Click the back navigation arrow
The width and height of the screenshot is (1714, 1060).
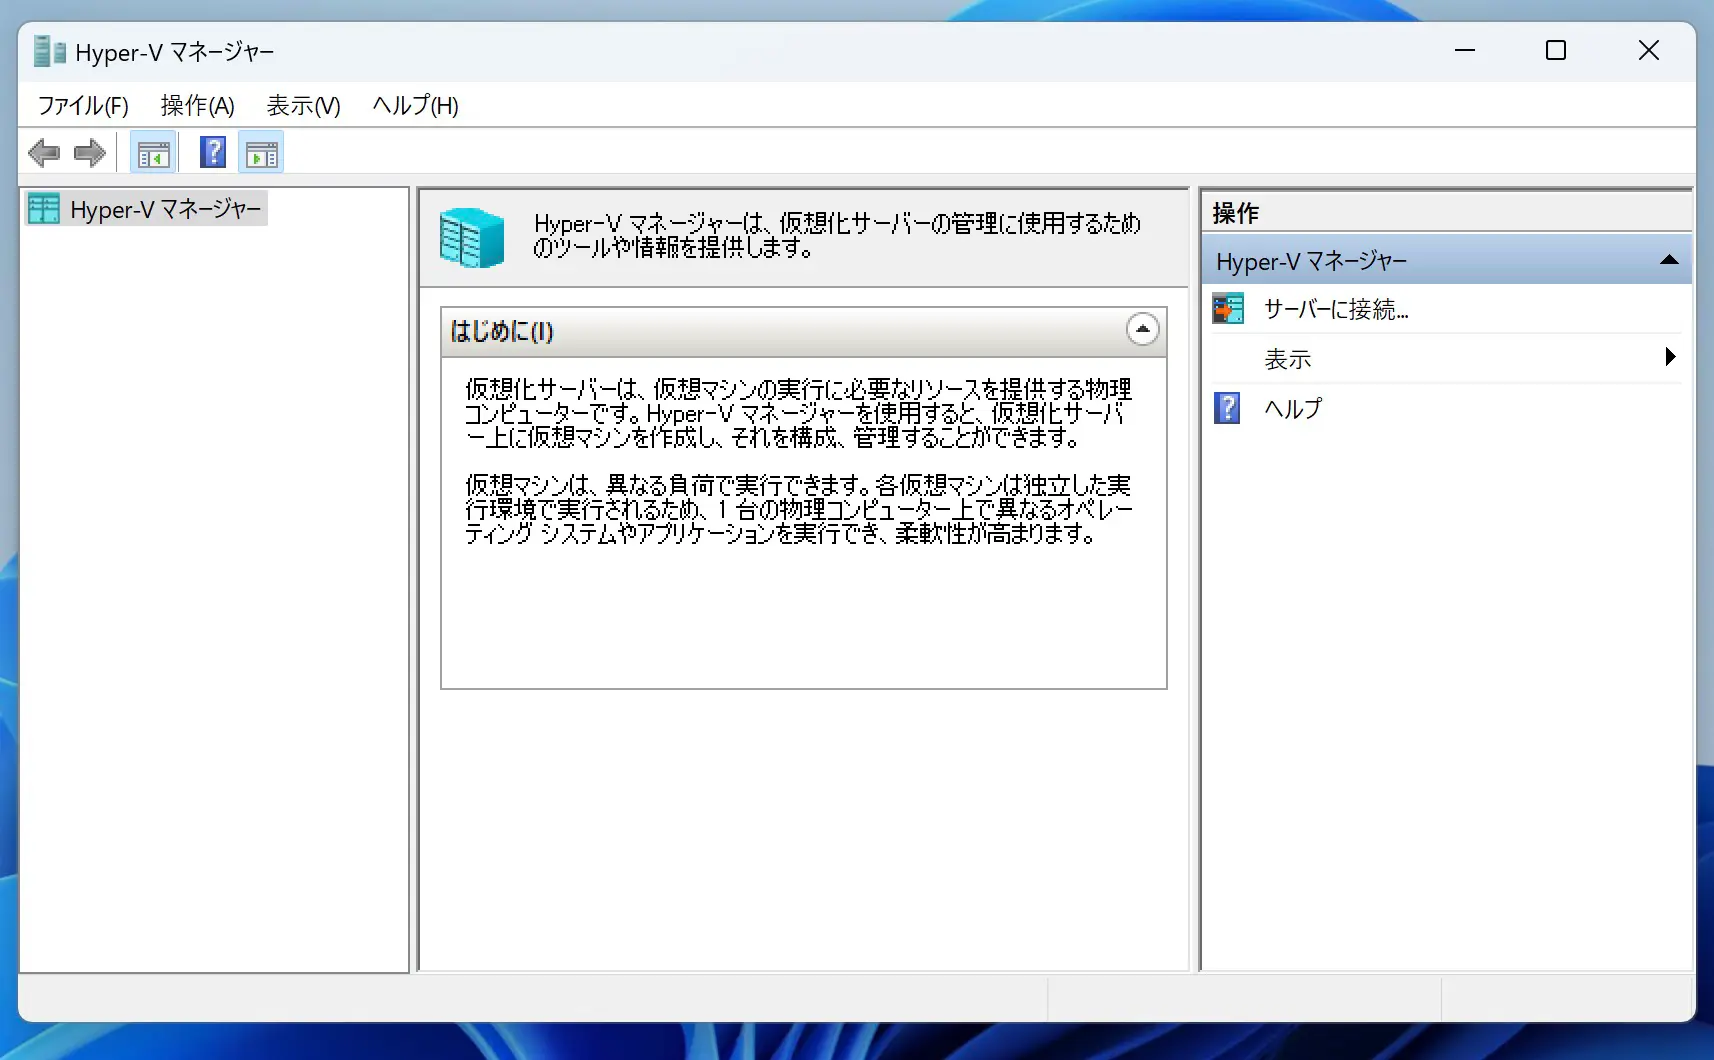44,152
